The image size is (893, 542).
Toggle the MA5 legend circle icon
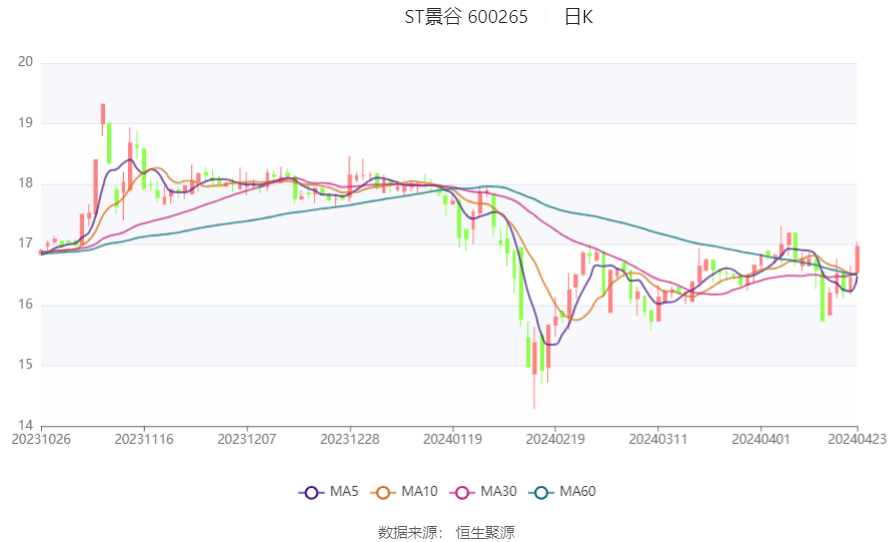tap(311, 492)
